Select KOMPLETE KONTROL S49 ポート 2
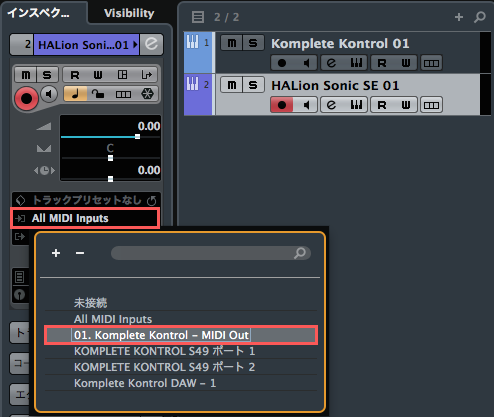This screenshot has height=417, width=494. pos(181,367)
